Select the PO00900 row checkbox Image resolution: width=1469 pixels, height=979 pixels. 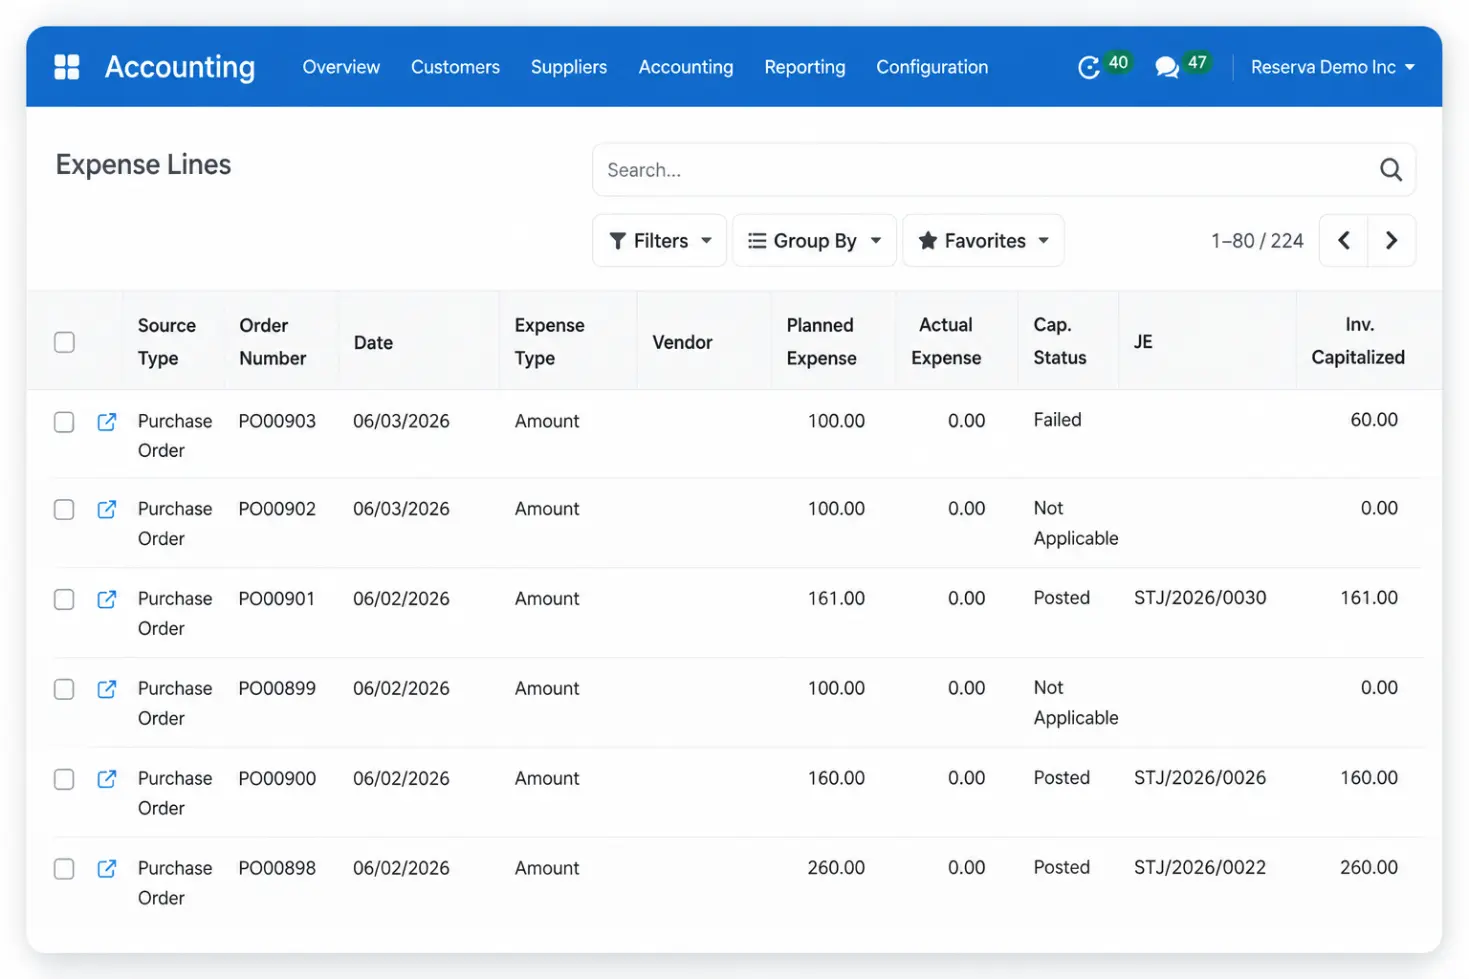click(x=64, y=780)
